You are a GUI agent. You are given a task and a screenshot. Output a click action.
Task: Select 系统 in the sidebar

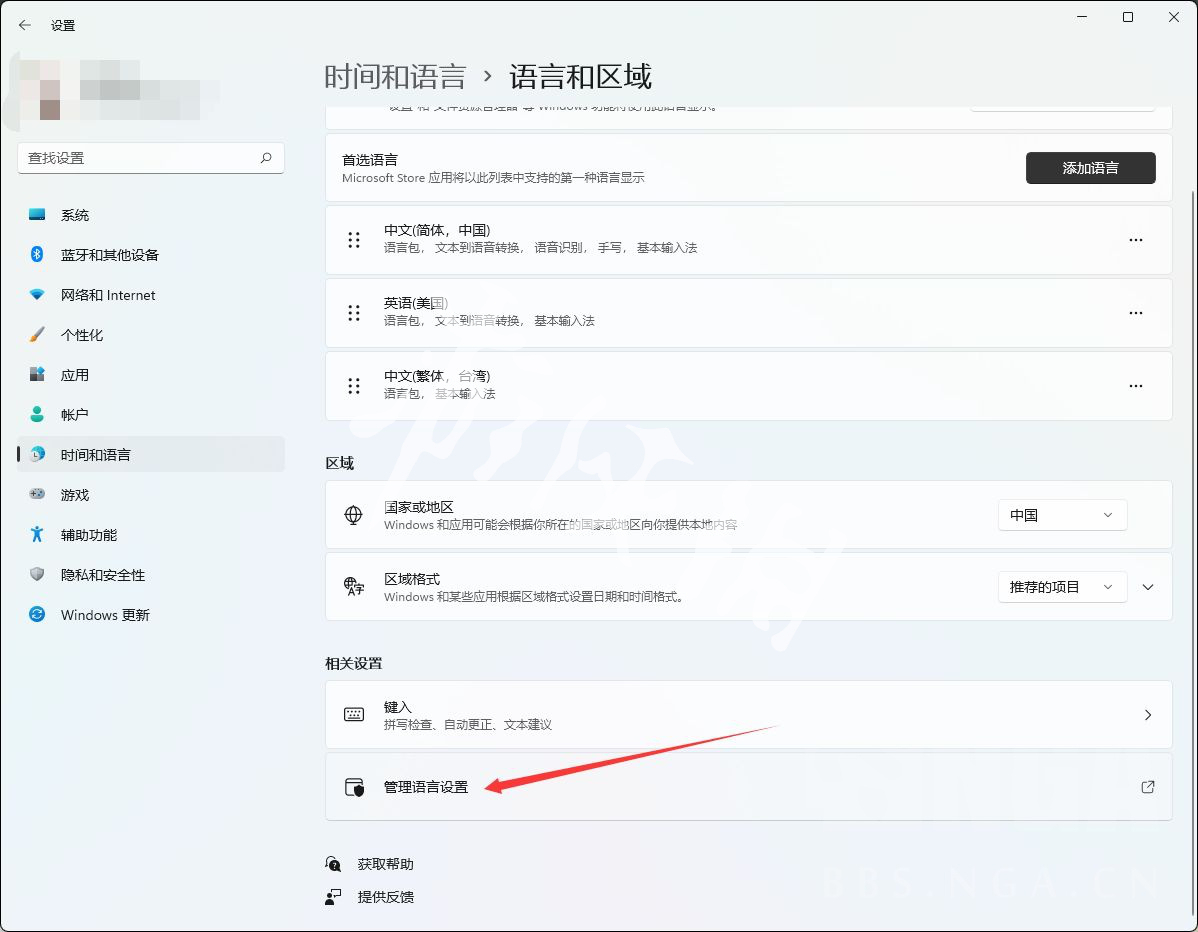[74, 215]
